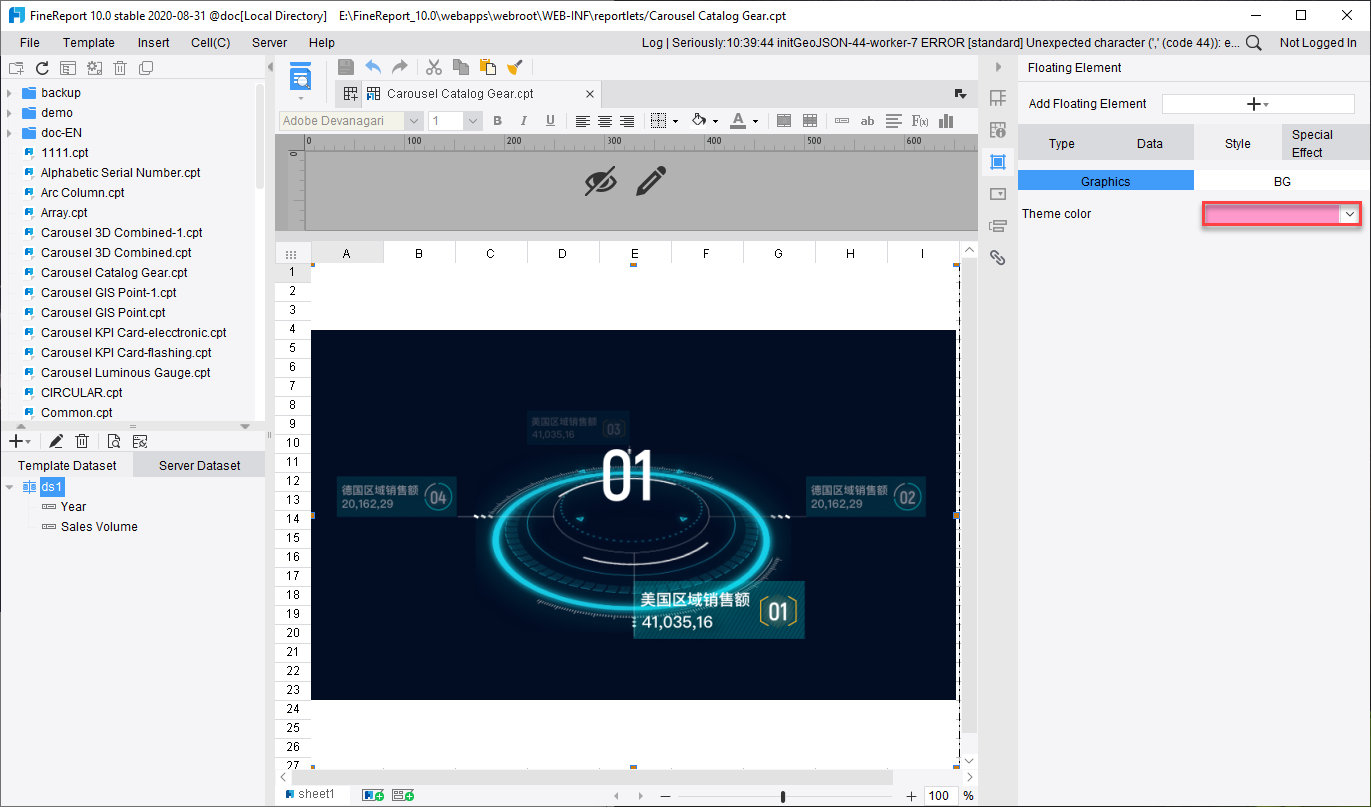Toggle bold formatting
Screen dimensions: 1371x807
(x=497, y=121)
